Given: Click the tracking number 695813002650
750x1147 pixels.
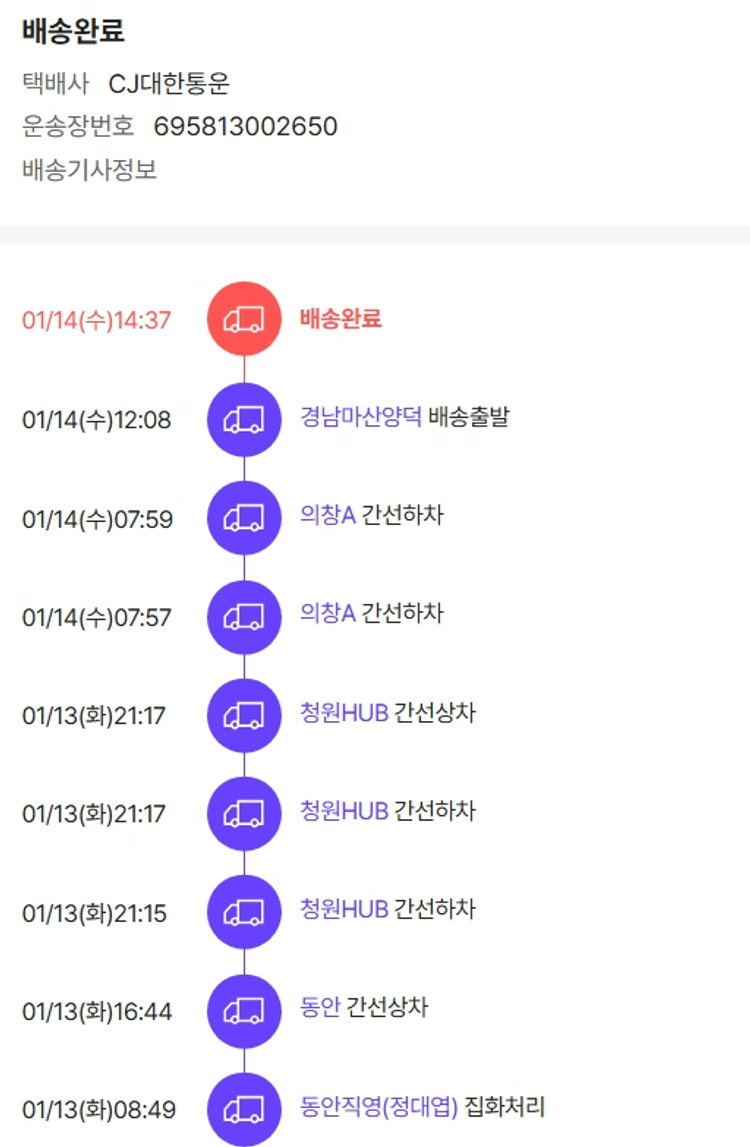Looking at the screenshot, I should [x=245, y=127].
